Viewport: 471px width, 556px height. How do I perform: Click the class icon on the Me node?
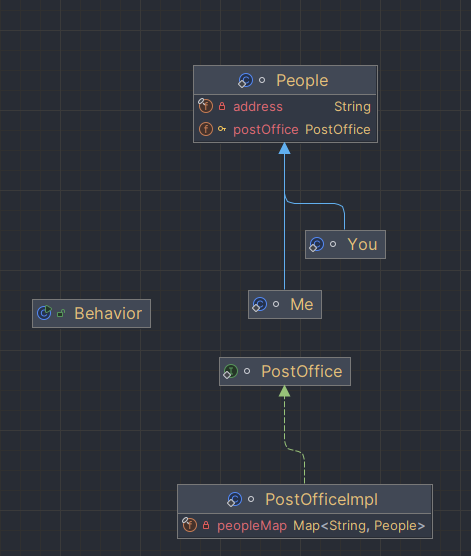pyautogui.click(x=260, y=304)
